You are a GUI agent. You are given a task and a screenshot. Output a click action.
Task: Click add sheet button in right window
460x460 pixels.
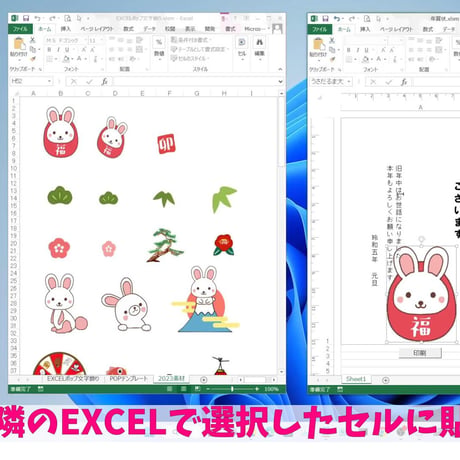(x=386, y=380)
